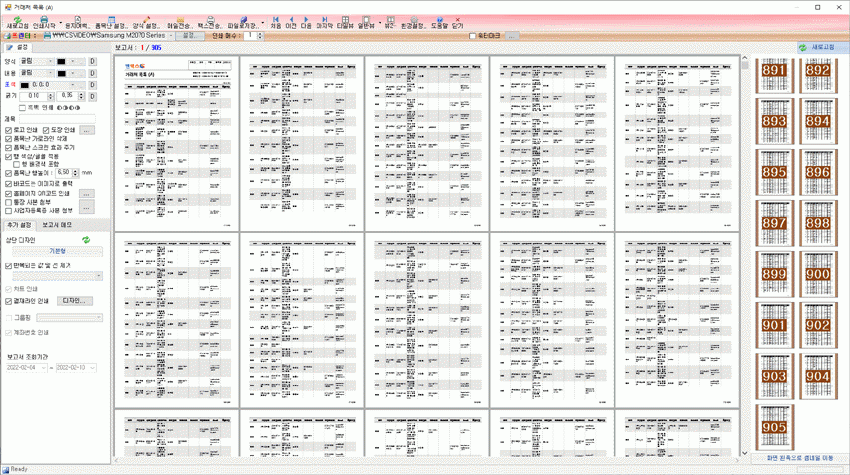
Task: Select the 설정 tab at top left
Action: click(x=17, y=48)
